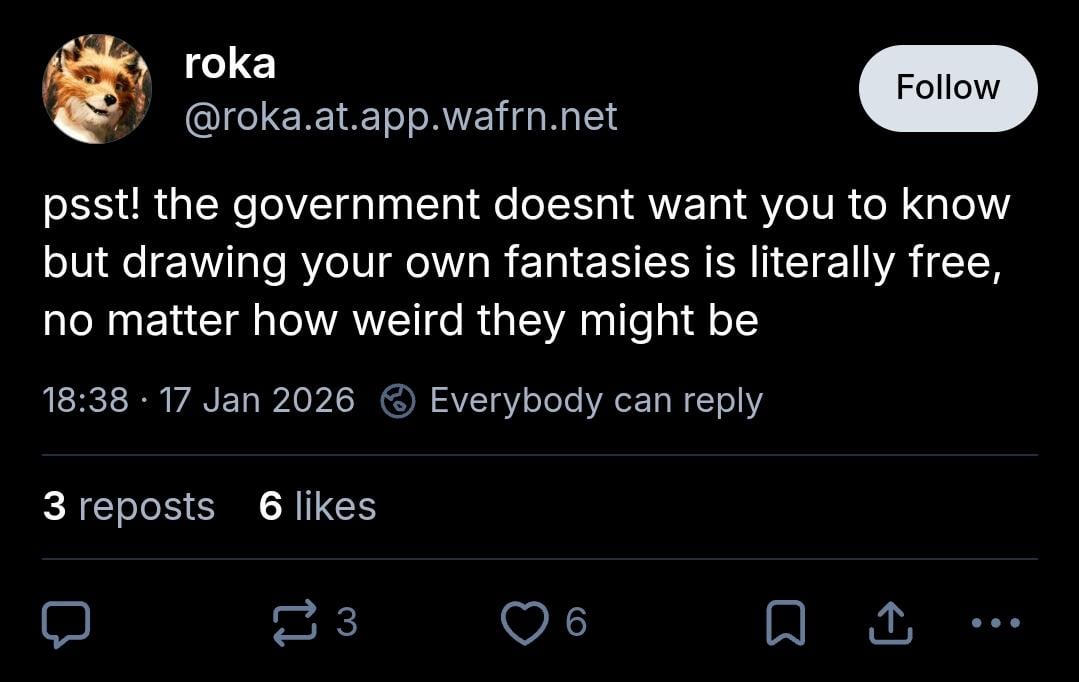Bookmark this post

coord(785,624)
